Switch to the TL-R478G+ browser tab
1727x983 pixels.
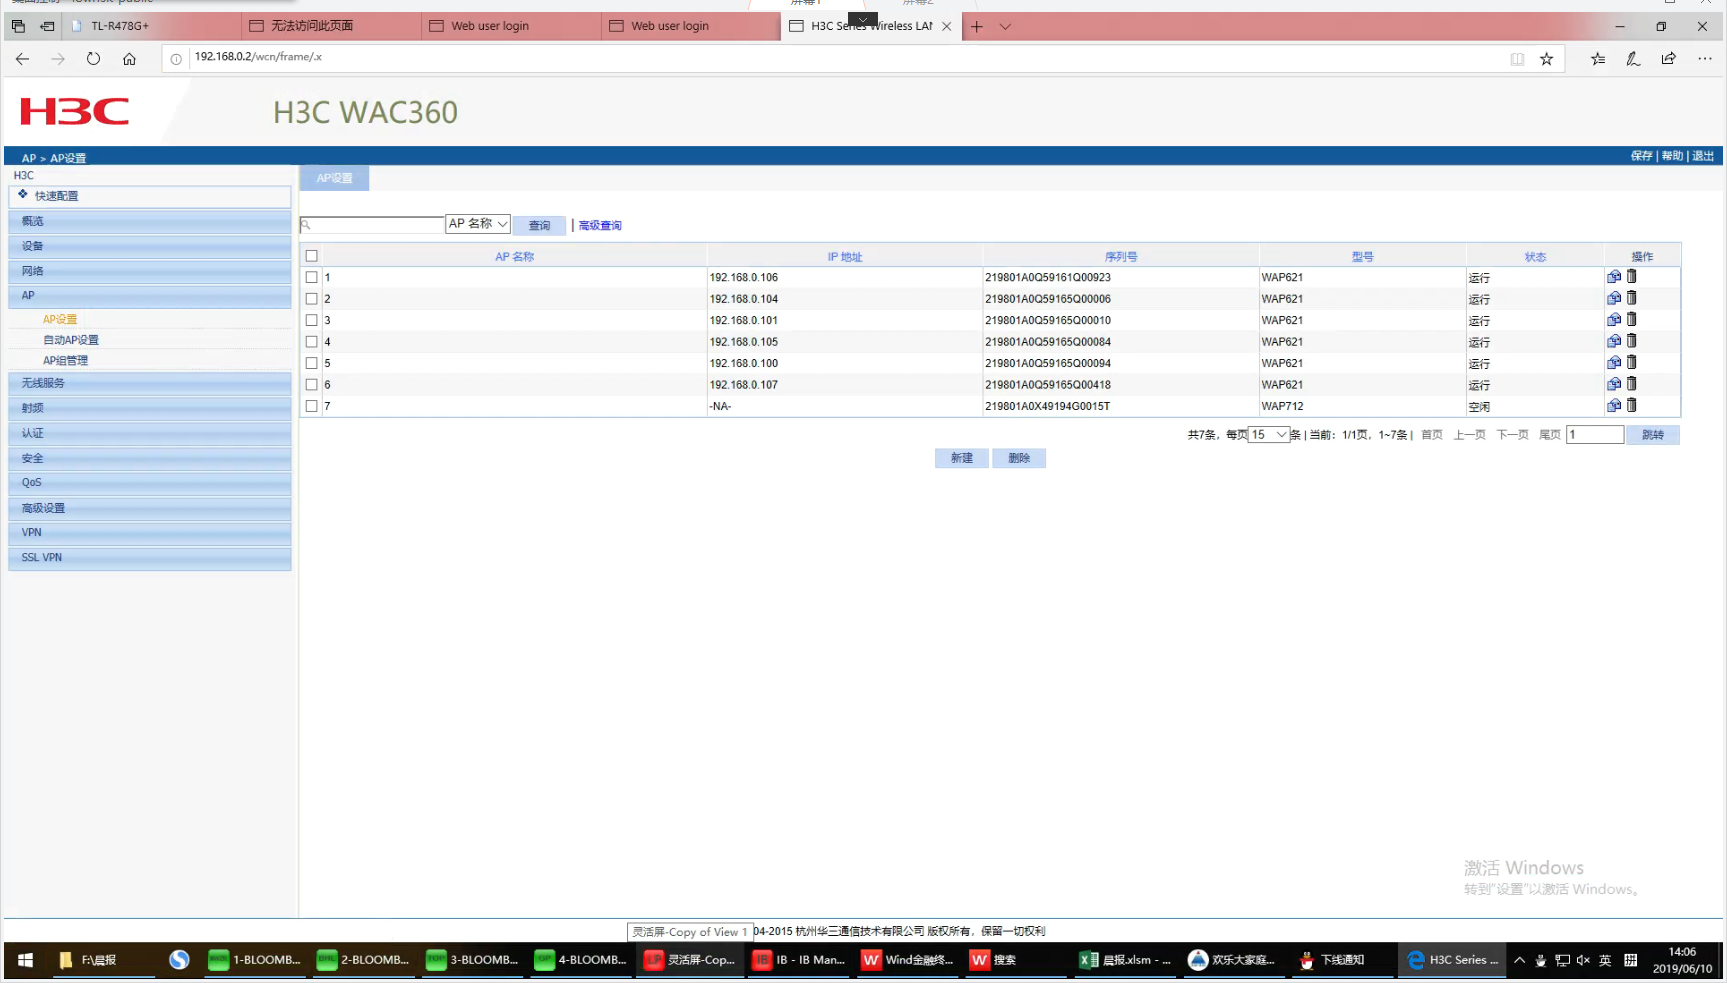pos(150,26)
